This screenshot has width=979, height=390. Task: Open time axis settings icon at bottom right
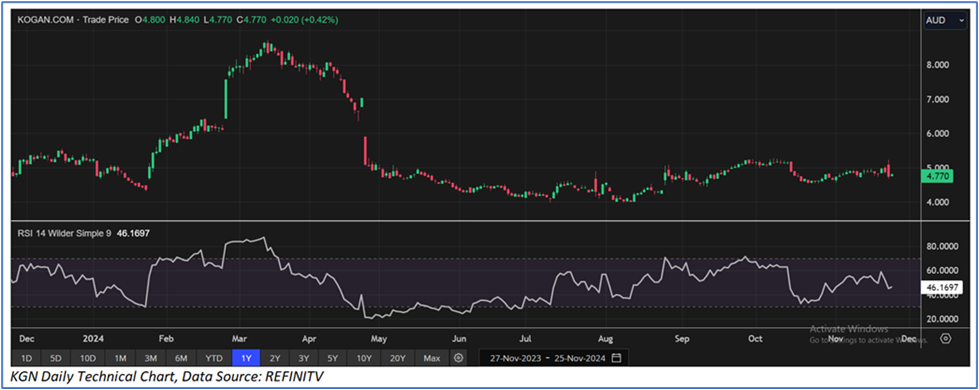tap(946, 339)
